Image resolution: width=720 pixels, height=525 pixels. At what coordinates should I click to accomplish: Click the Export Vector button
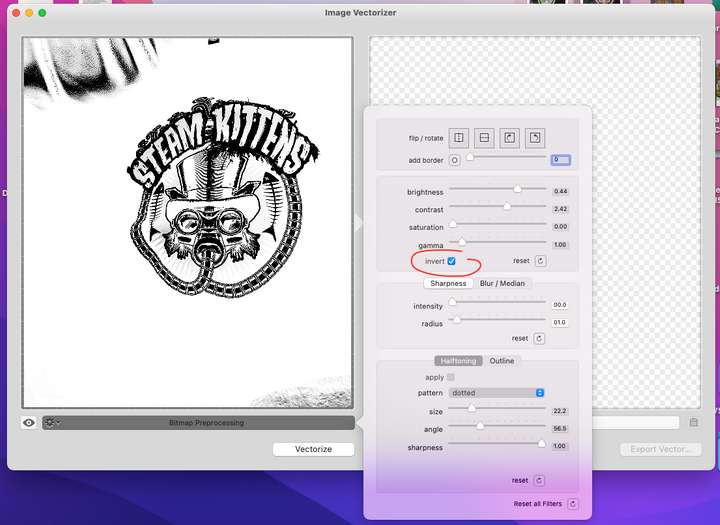[661, 449]
